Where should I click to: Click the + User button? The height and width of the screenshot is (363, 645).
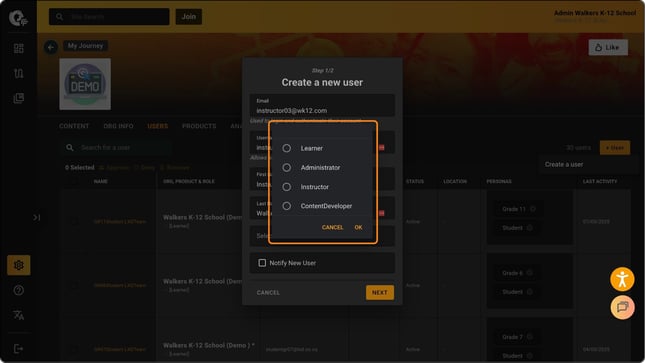point(615,147)
